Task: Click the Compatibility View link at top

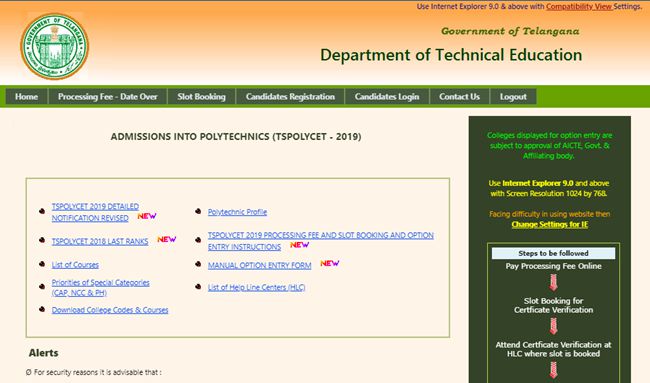Action: pos(579,7)
